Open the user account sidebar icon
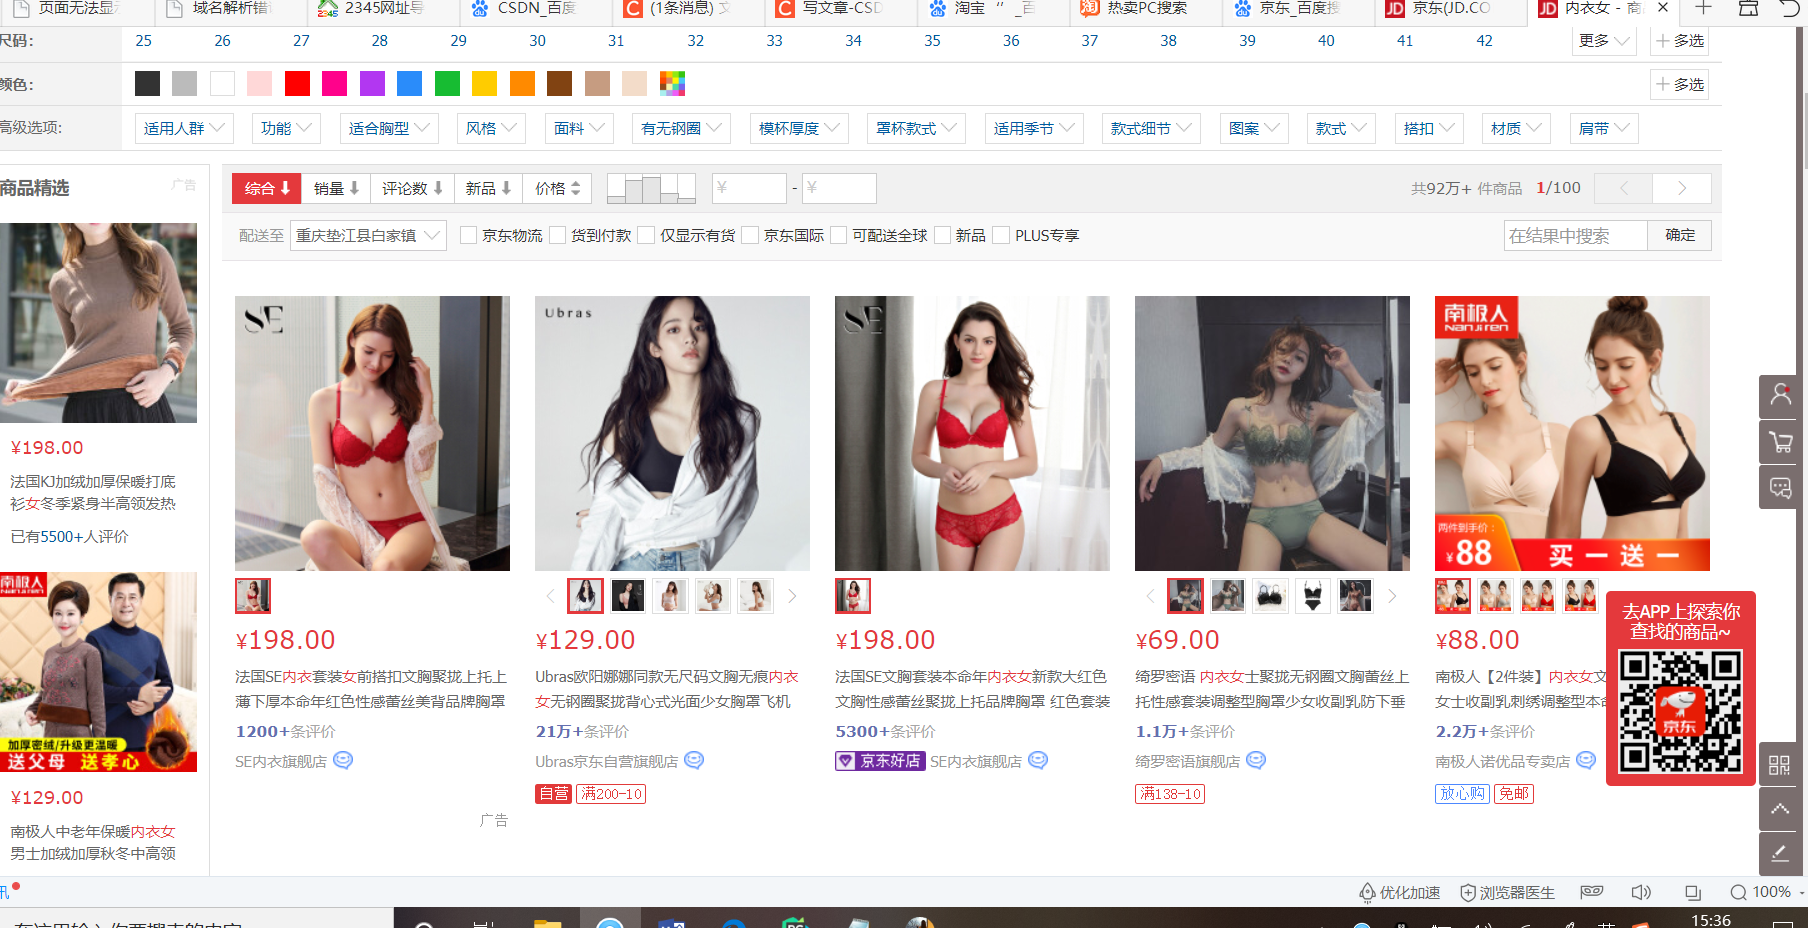 pyautogui.click(x=1781, y=396)
